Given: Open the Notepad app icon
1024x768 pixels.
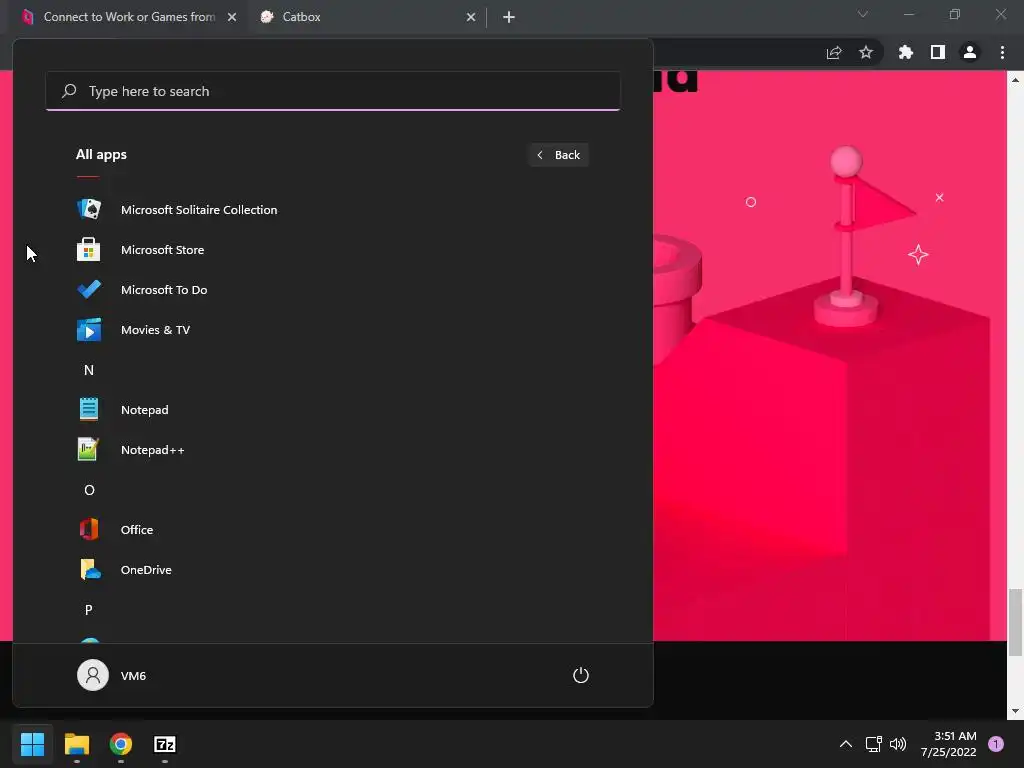Looking at the screenshot, I should [x=89, y=409].
